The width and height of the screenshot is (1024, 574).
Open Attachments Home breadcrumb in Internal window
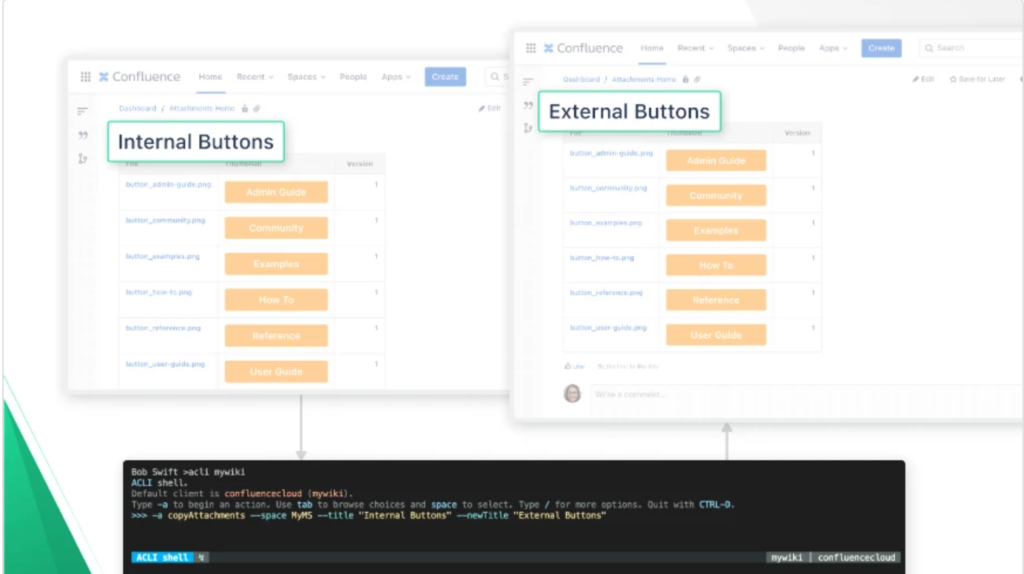click(x=202, y=108)
